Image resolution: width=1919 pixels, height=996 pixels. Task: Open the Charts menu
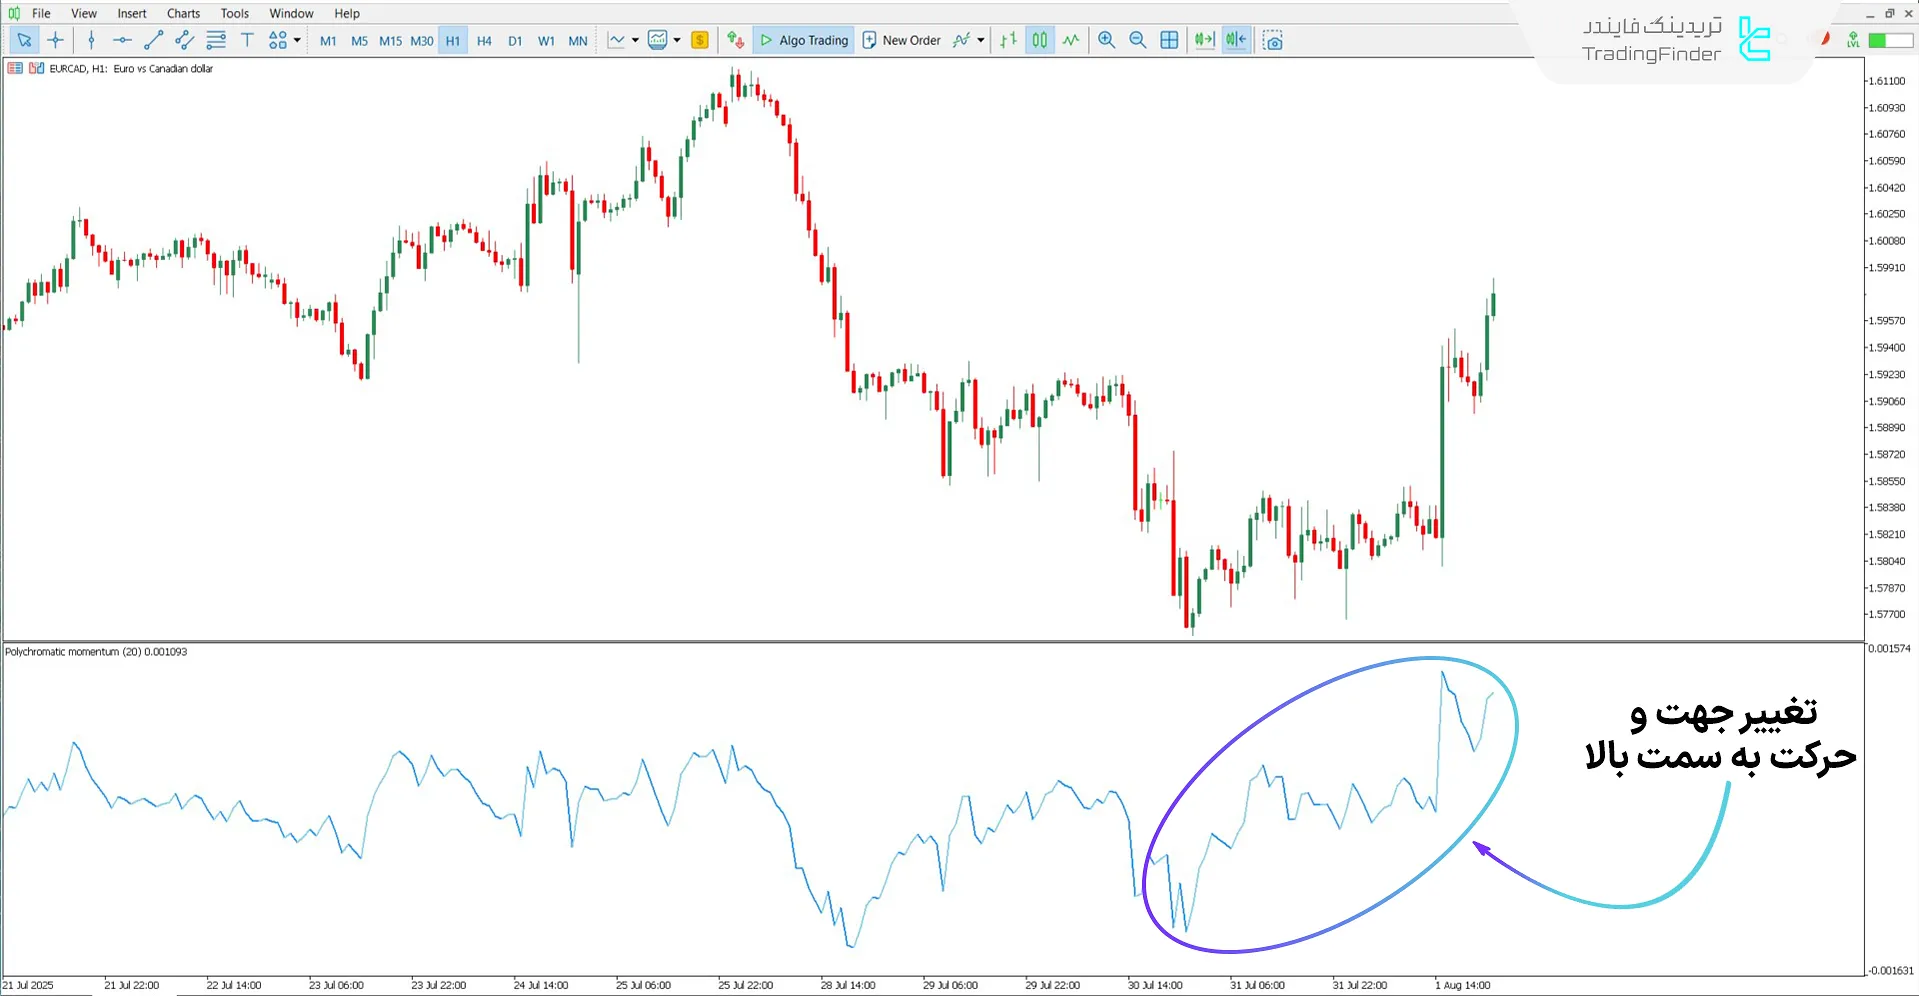(183, 13)
